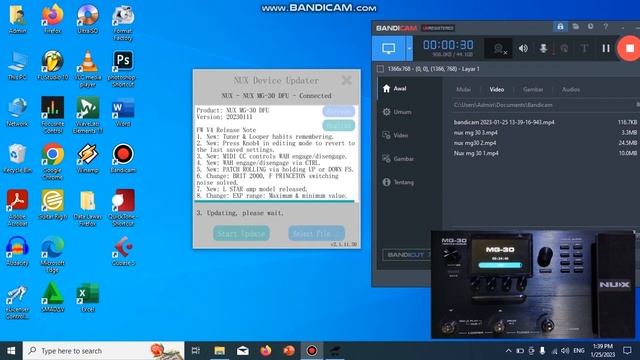Switch to the Mulai tab

coord(463,89)
